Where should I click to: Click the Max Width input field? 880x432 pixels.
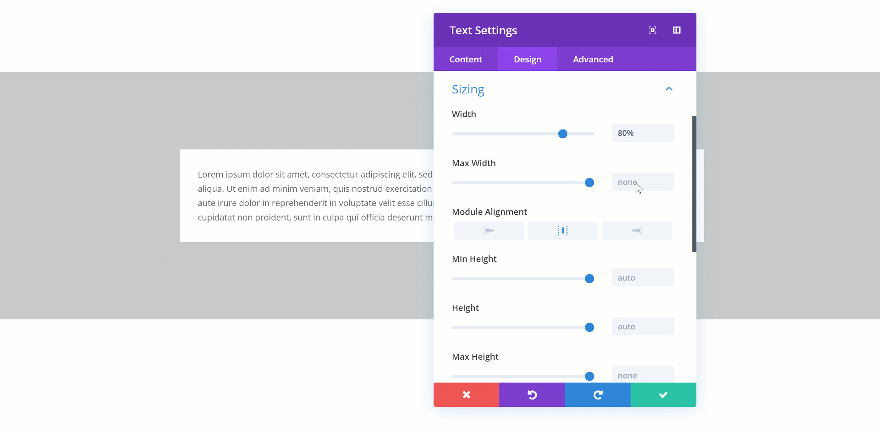click(642, 182)
